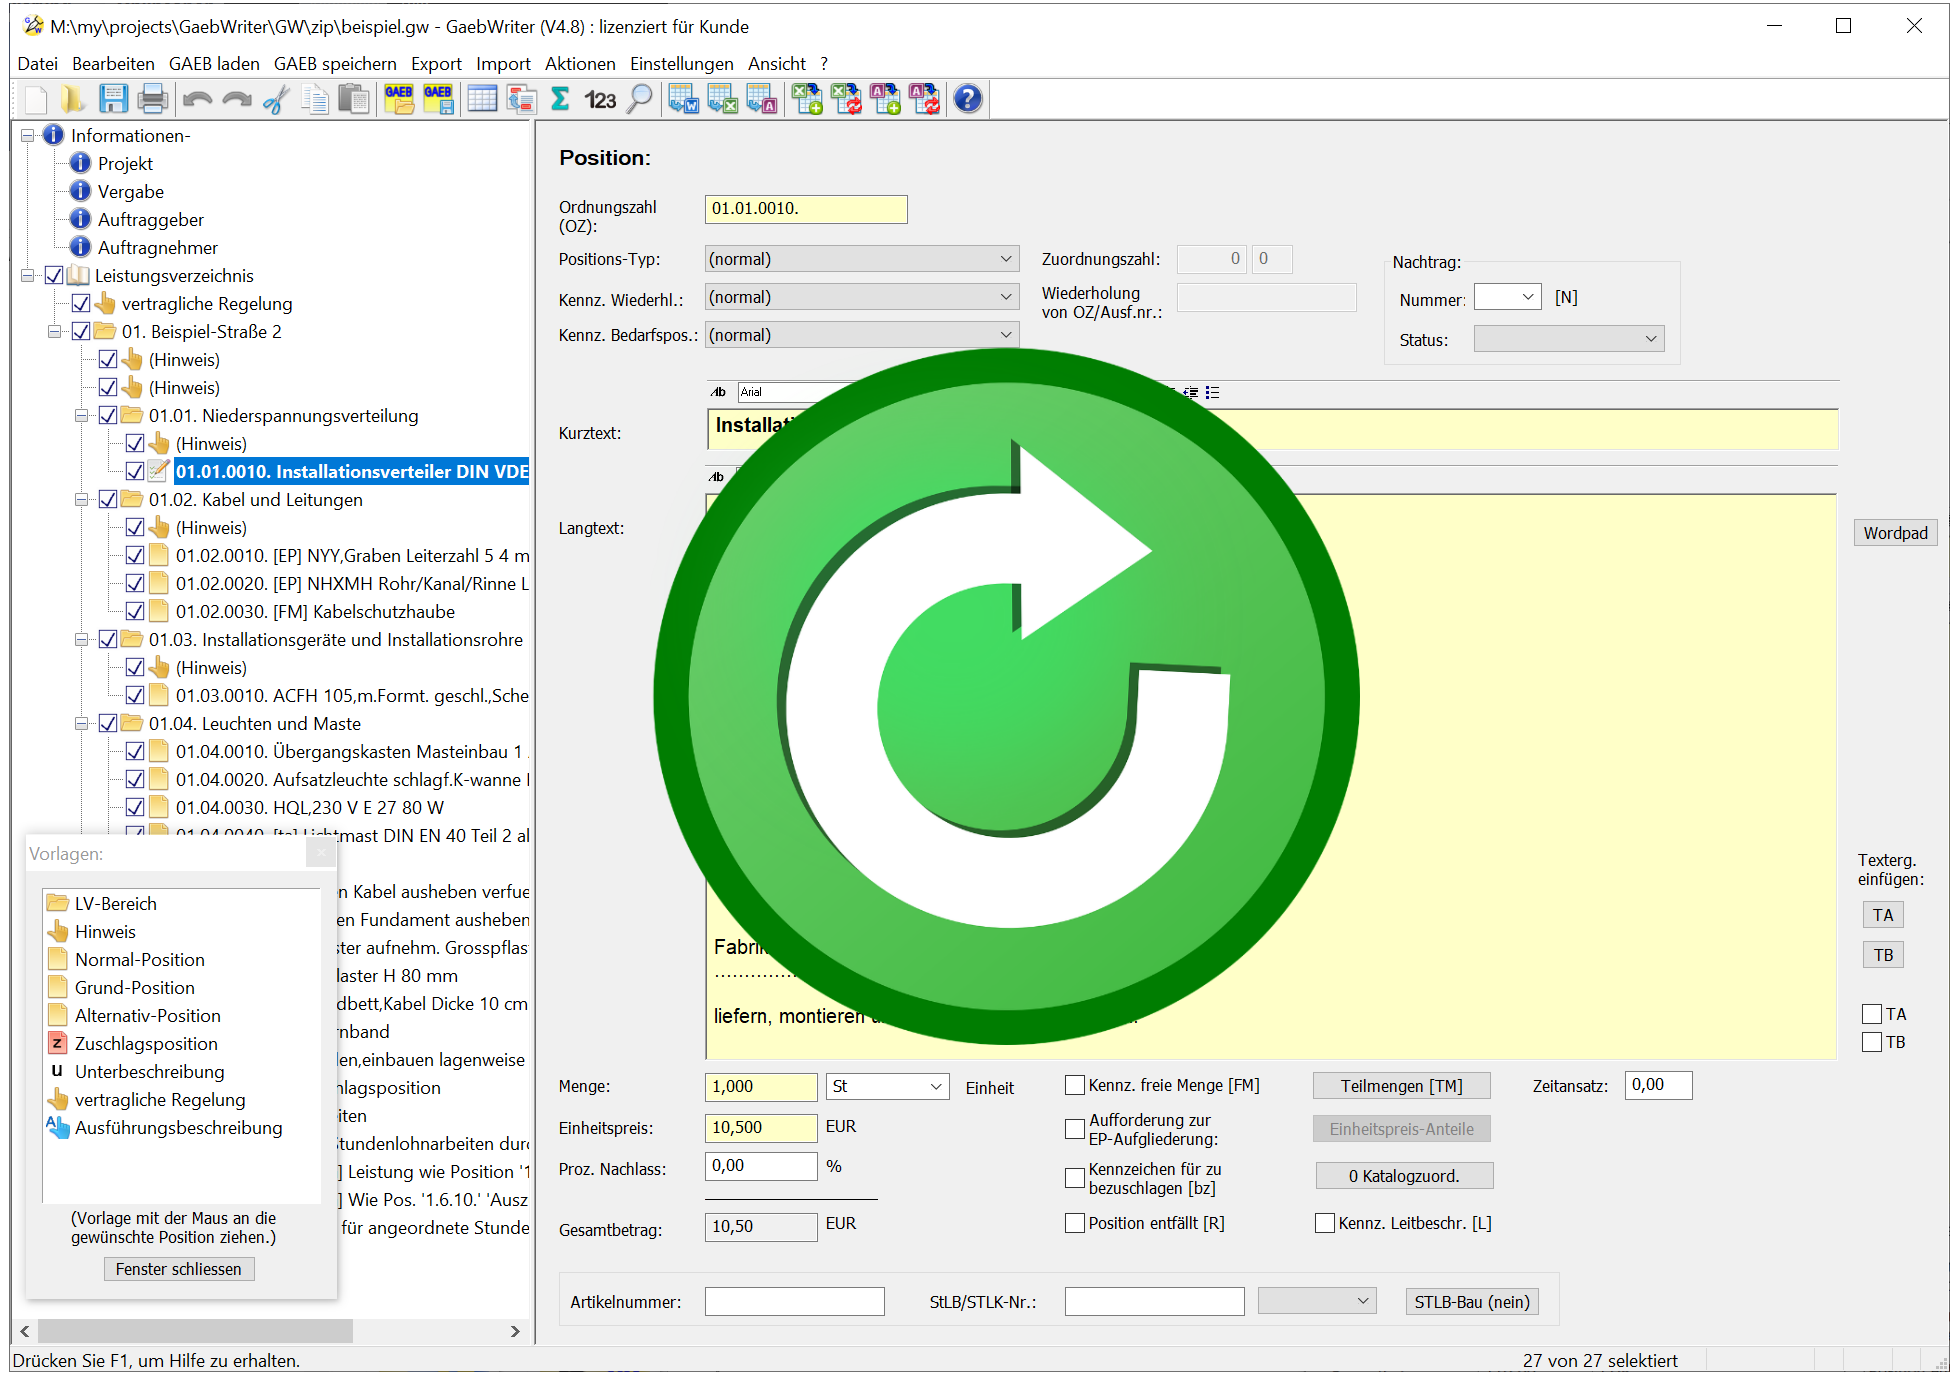Click the TB text insert button
Viewport: 1960px width, 1374px height.
pos(1883,955)
